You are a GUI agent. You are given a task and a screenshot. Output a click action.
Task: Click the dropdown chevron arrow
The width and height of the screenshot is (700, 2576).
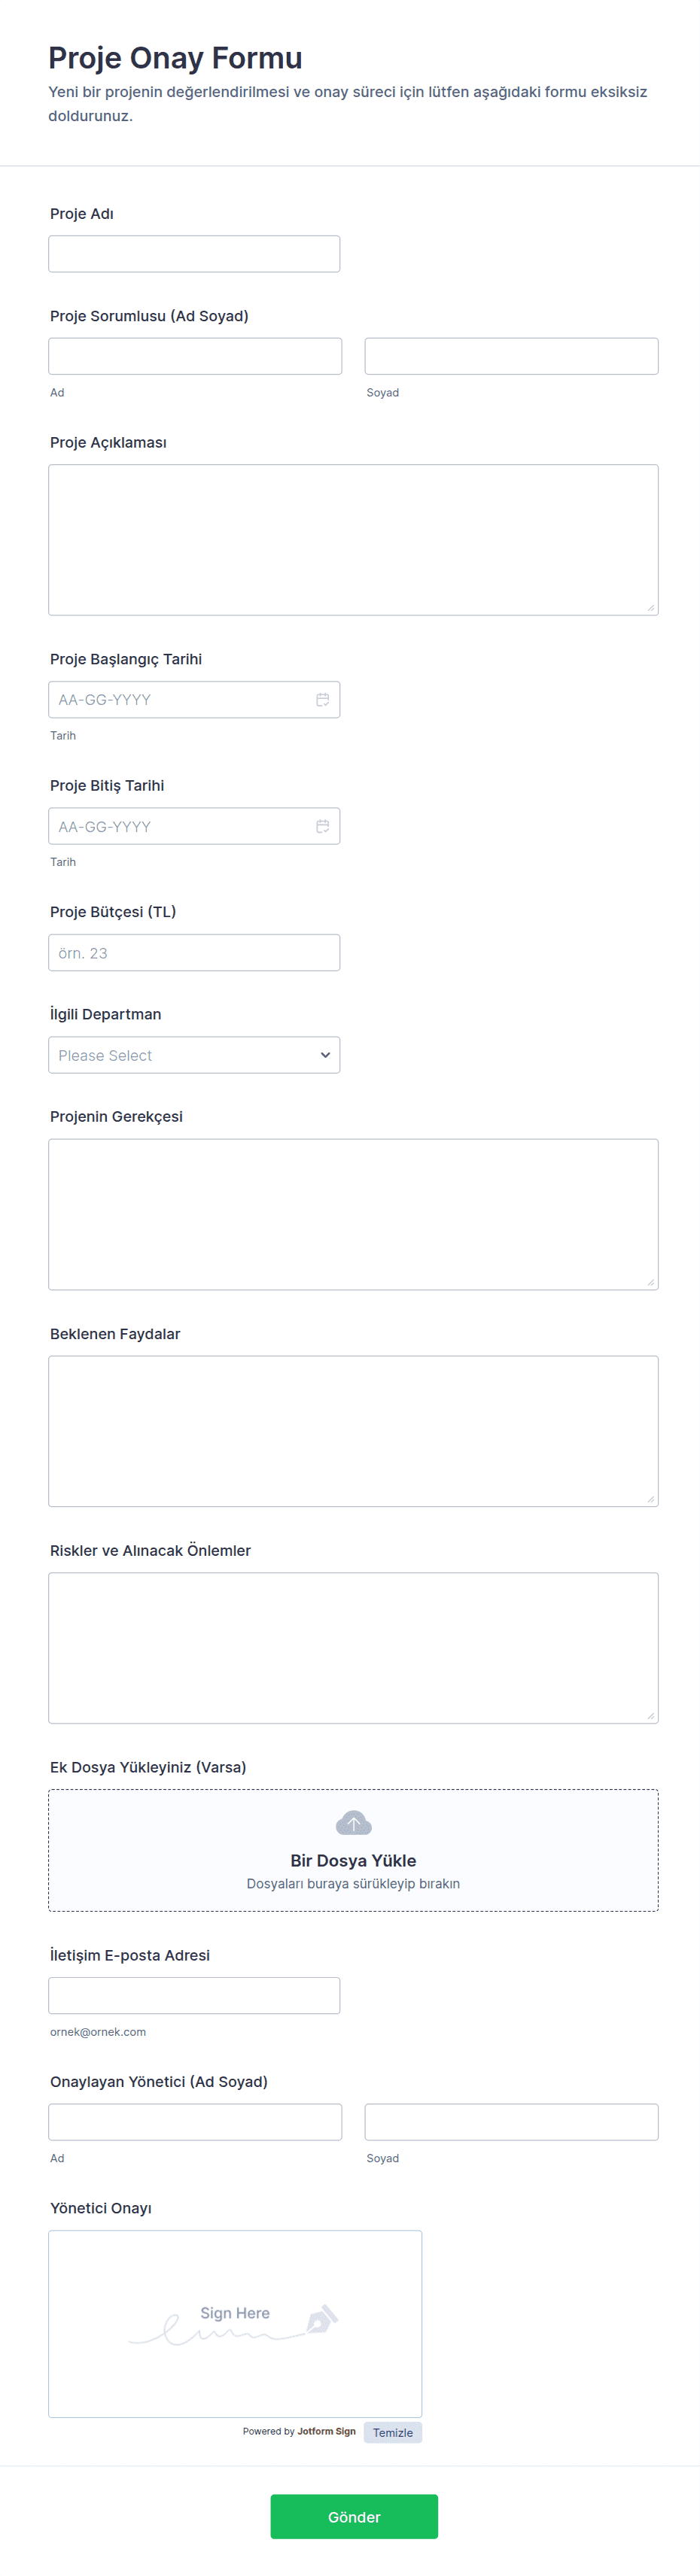325,1055
